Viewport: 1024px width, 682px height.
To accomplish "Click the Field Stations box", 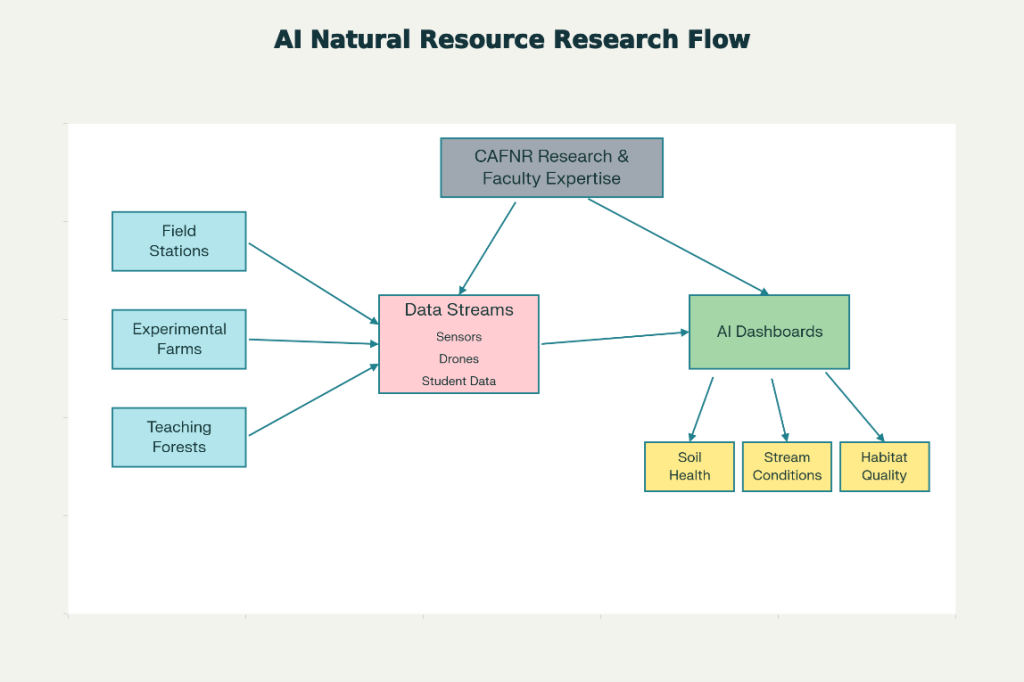I will [x=179, y=241].
